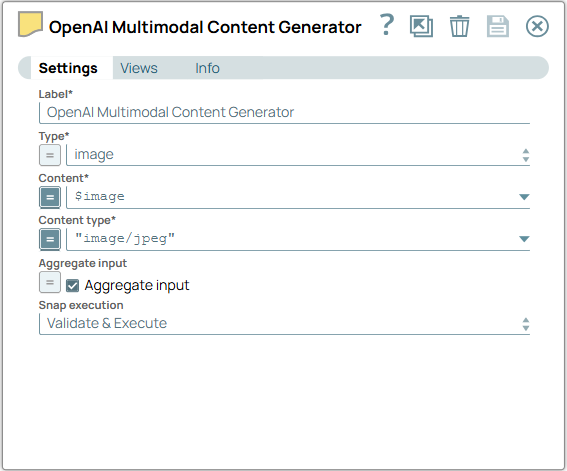Open the Info tab

(207, 68)
